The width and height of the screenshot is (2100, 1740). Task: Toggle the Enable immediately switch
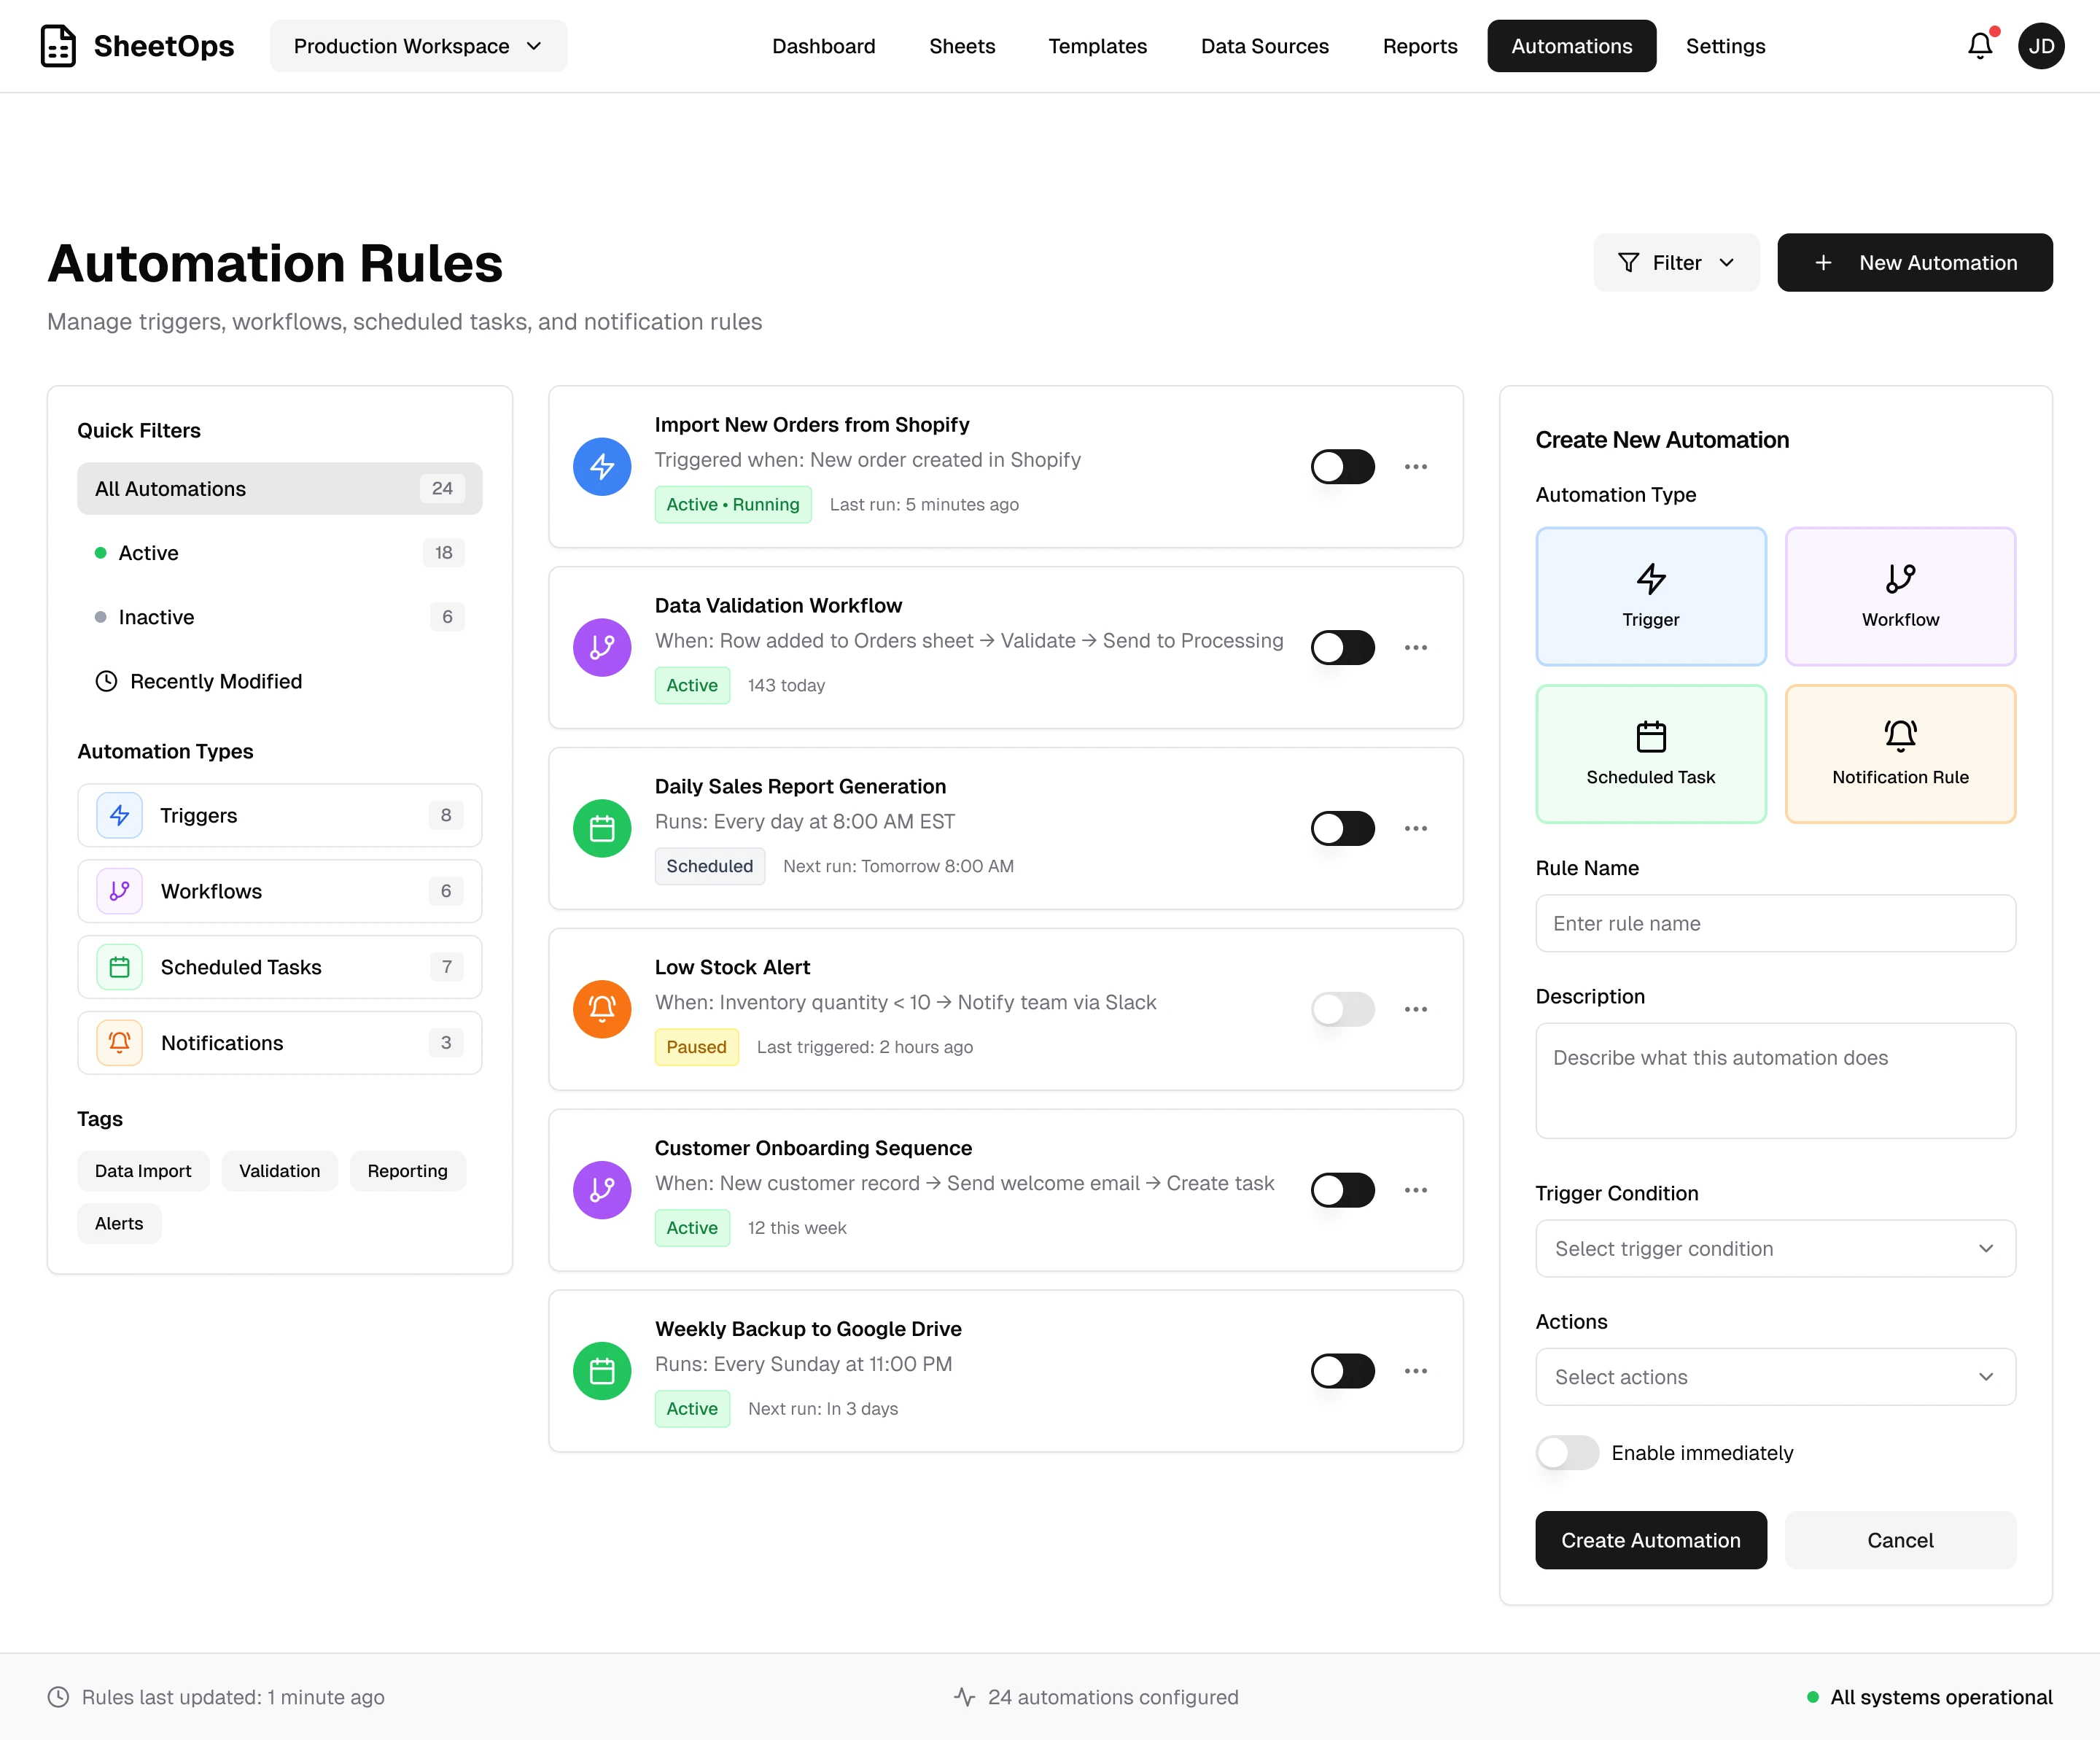pos(1567,1453)
